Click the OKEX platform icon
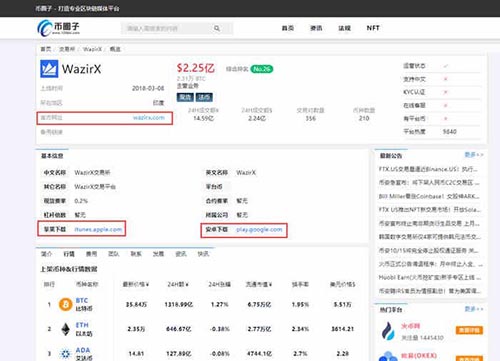The image size is (500, 361). pyautogui.click(x=388, y=356)
